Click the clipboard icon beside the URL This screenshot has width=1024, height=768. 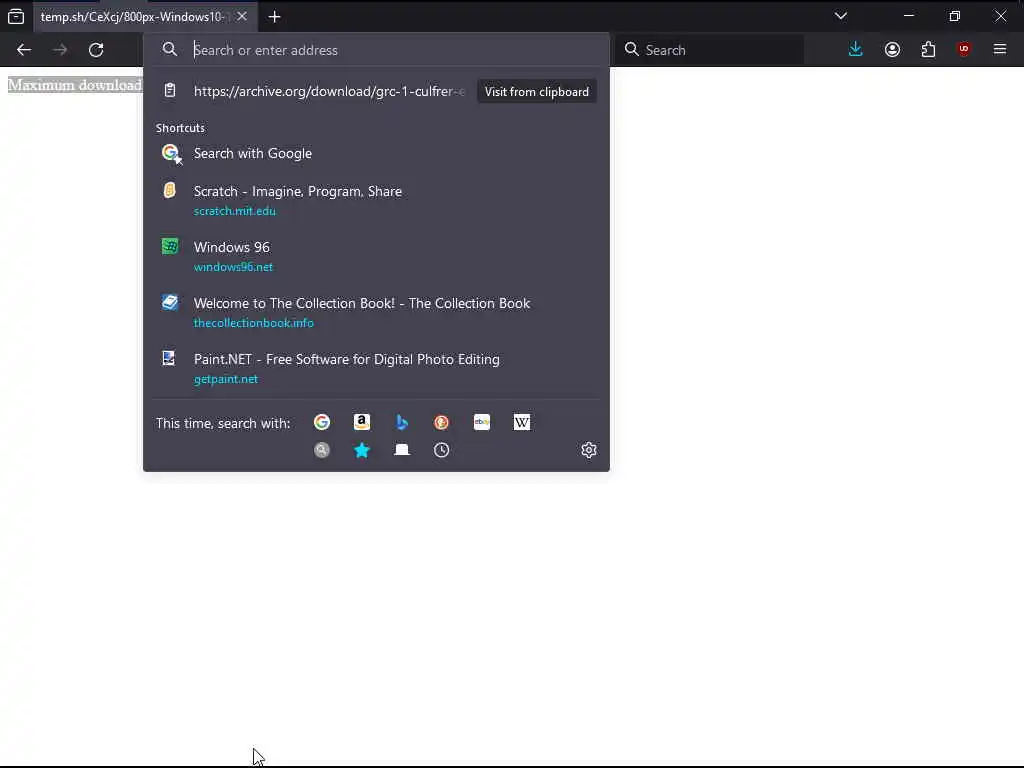170,90
